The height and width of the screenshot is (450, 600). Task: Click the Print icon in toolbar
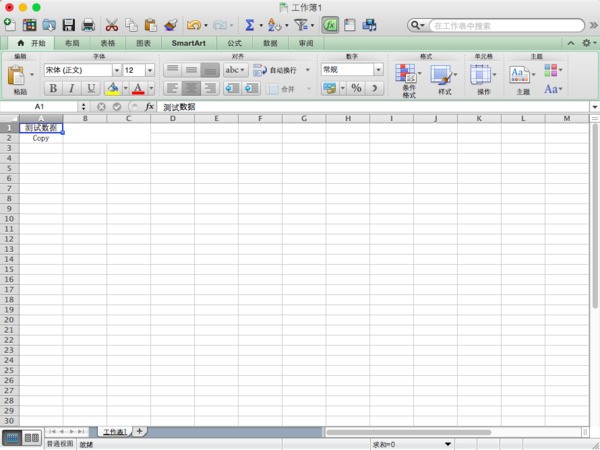pyautogui.click(x=88, y=24)
